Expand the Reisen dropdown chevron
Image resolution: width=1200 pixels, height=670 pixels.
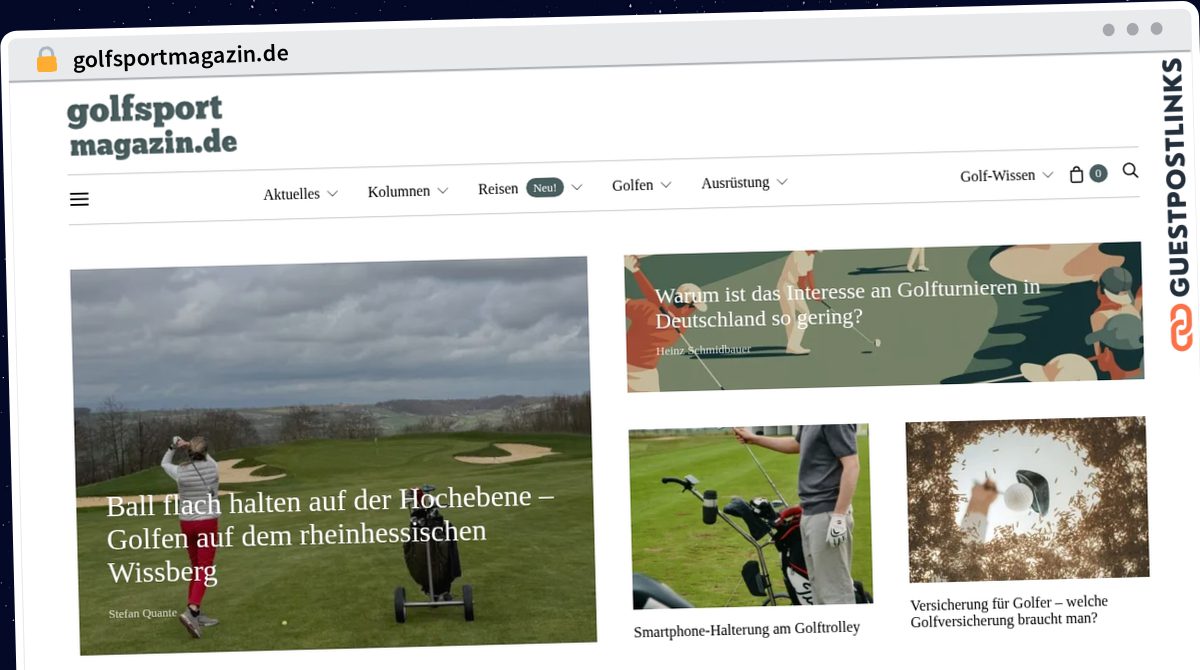pos(576,187)
